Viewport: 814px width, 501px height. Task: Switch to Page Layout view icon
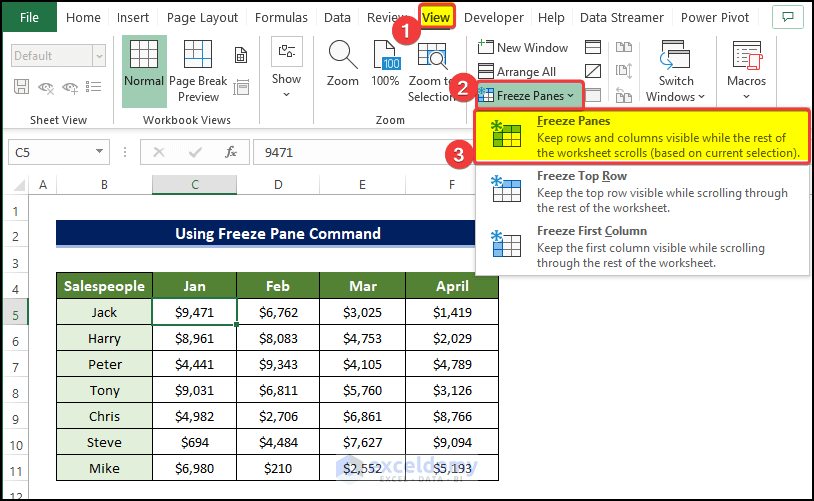(x=241, y=55)
